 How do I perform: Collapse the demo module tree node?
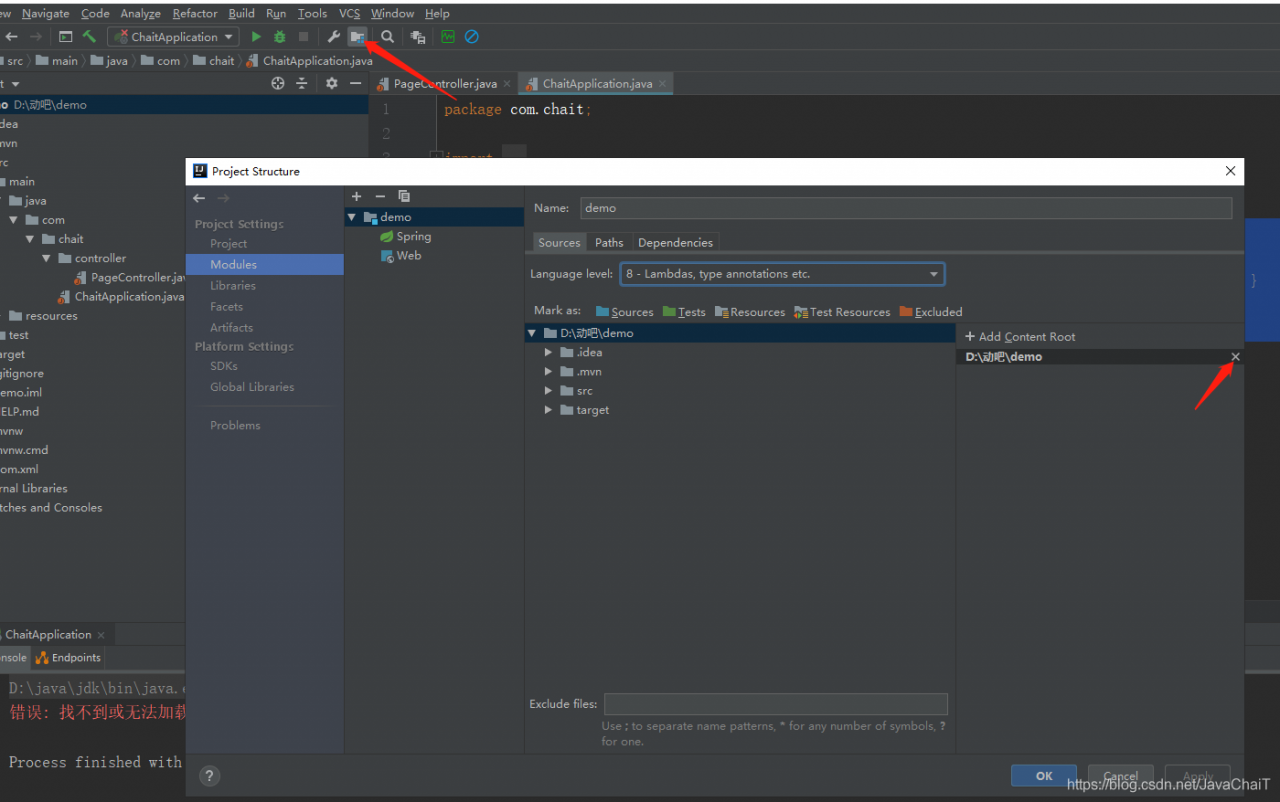[x=352, y=217]
